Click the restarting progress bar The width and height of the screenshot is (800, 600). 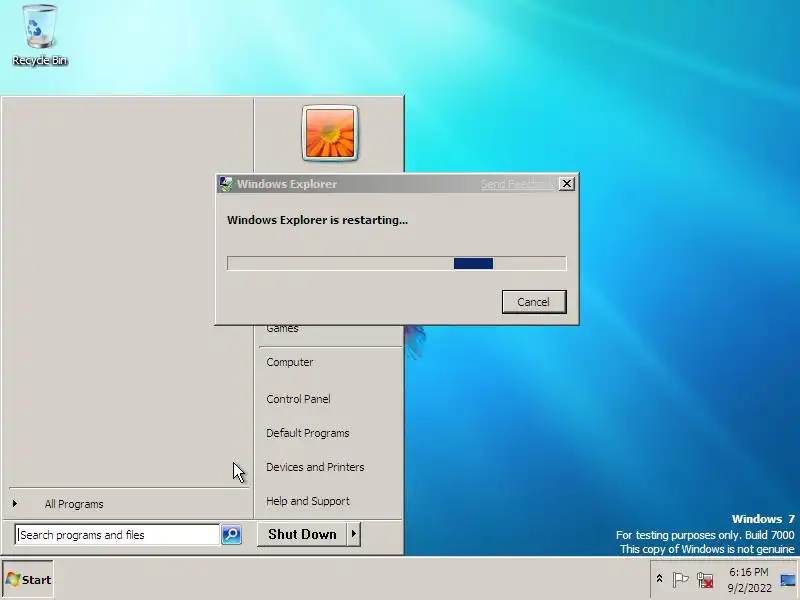[x=396, y=263]
